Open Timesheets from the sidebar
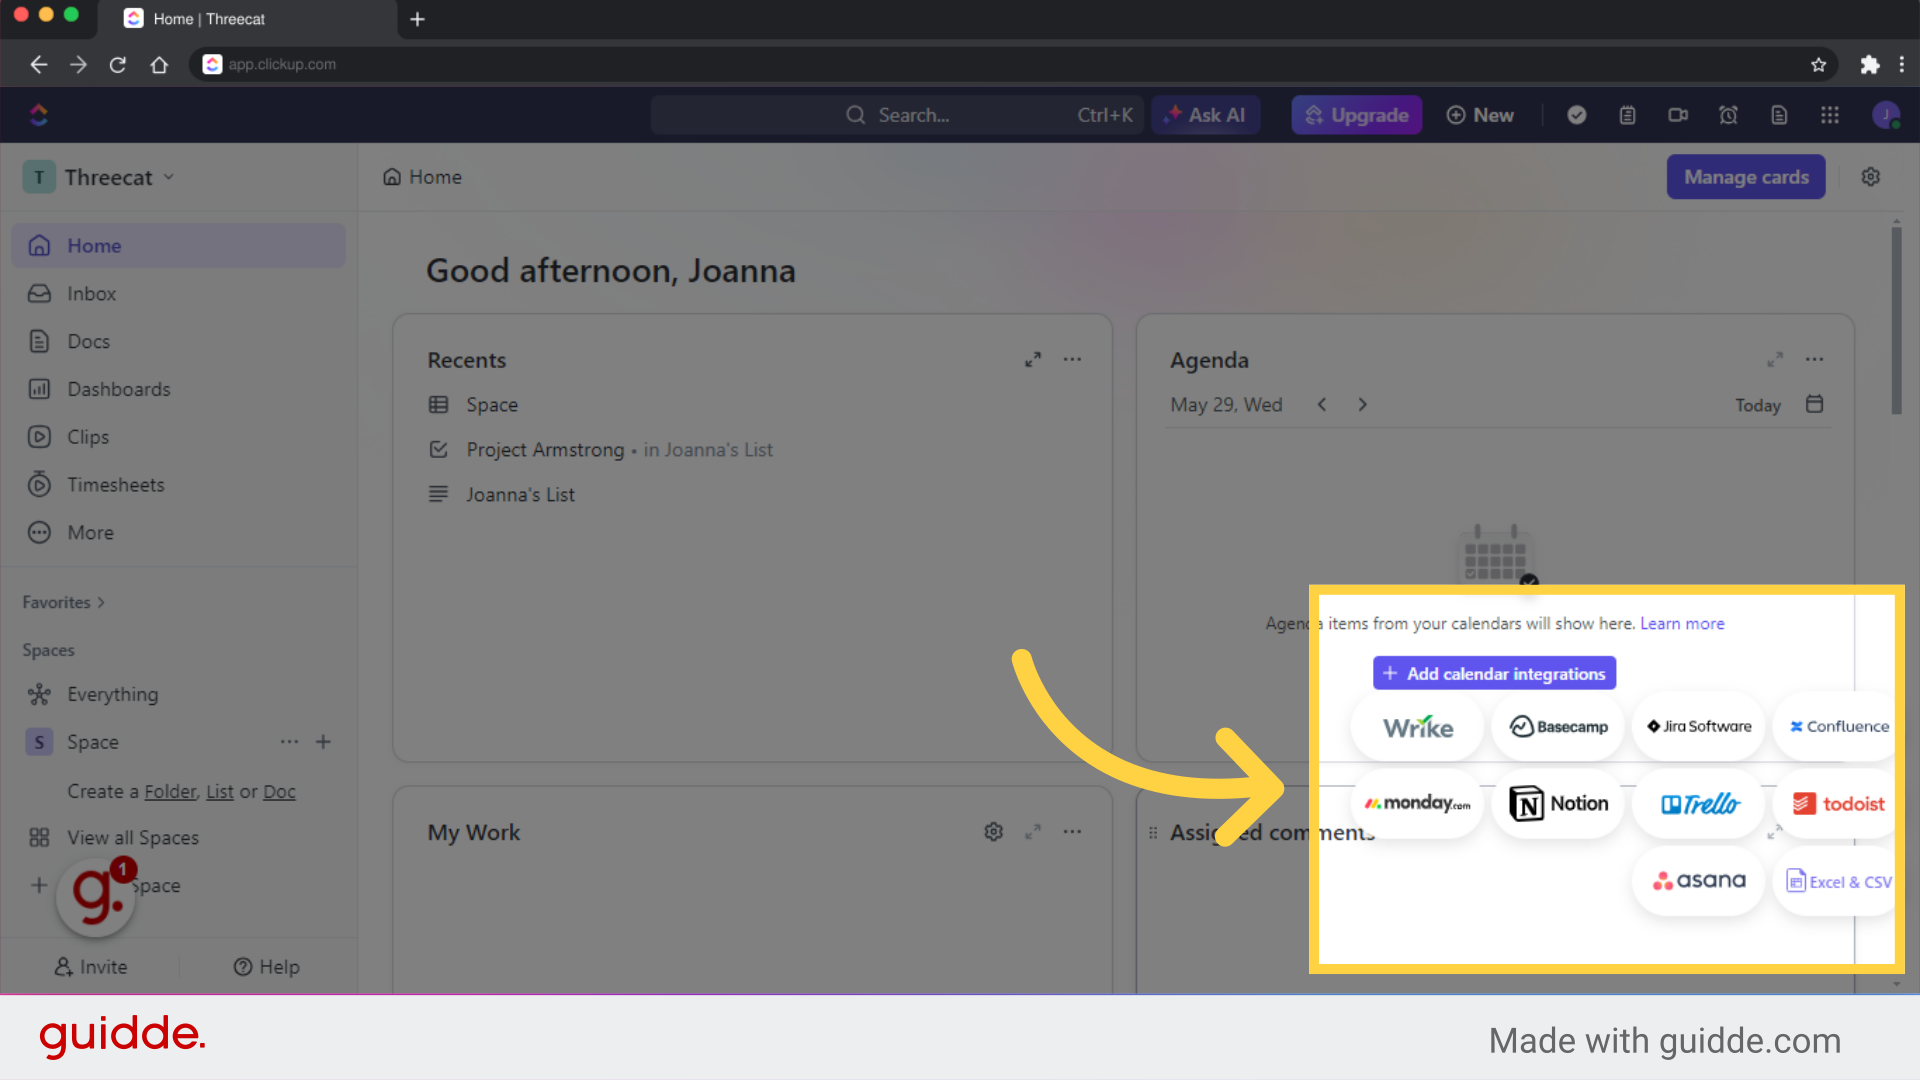 (115, 484)
